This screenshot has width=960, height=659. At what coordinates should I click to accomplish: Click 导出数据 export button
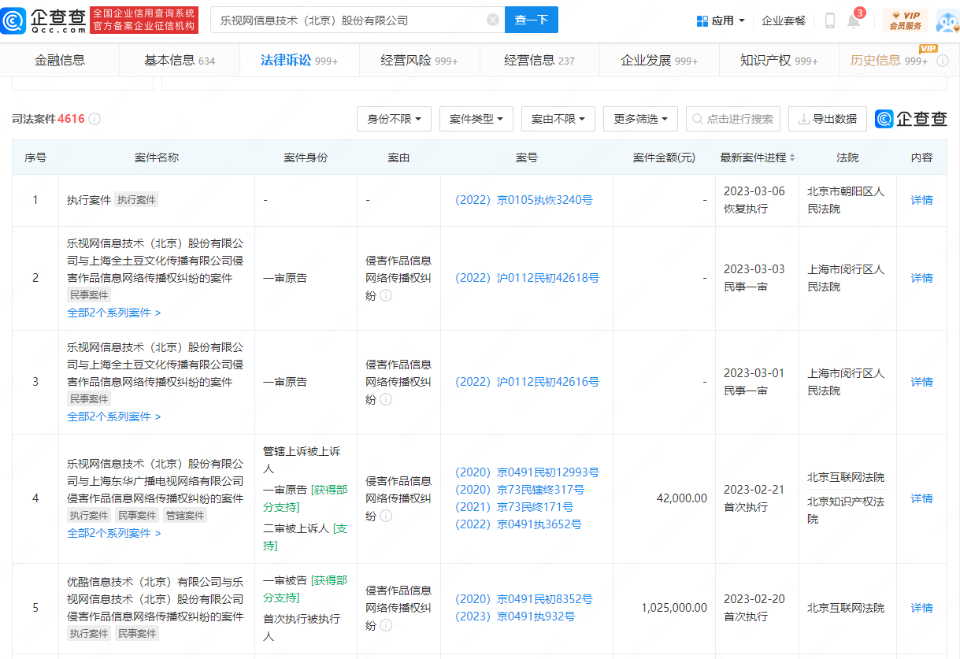coord(827,119)
